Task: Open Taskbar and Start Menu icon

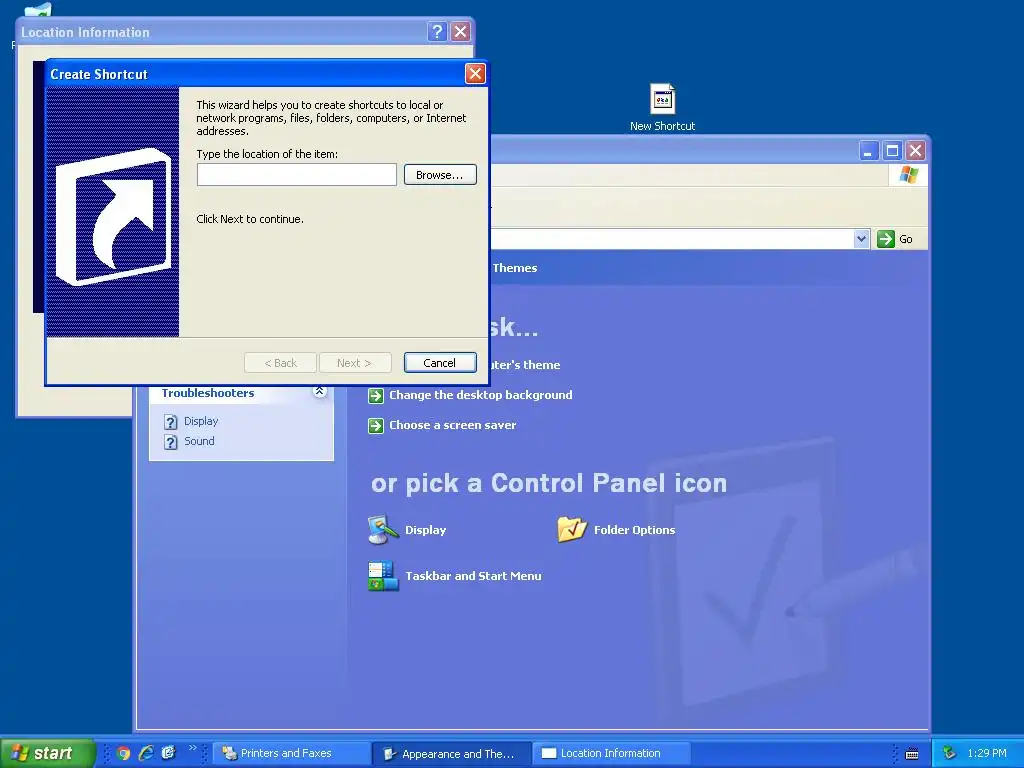Action: click(x=383, y=576)
